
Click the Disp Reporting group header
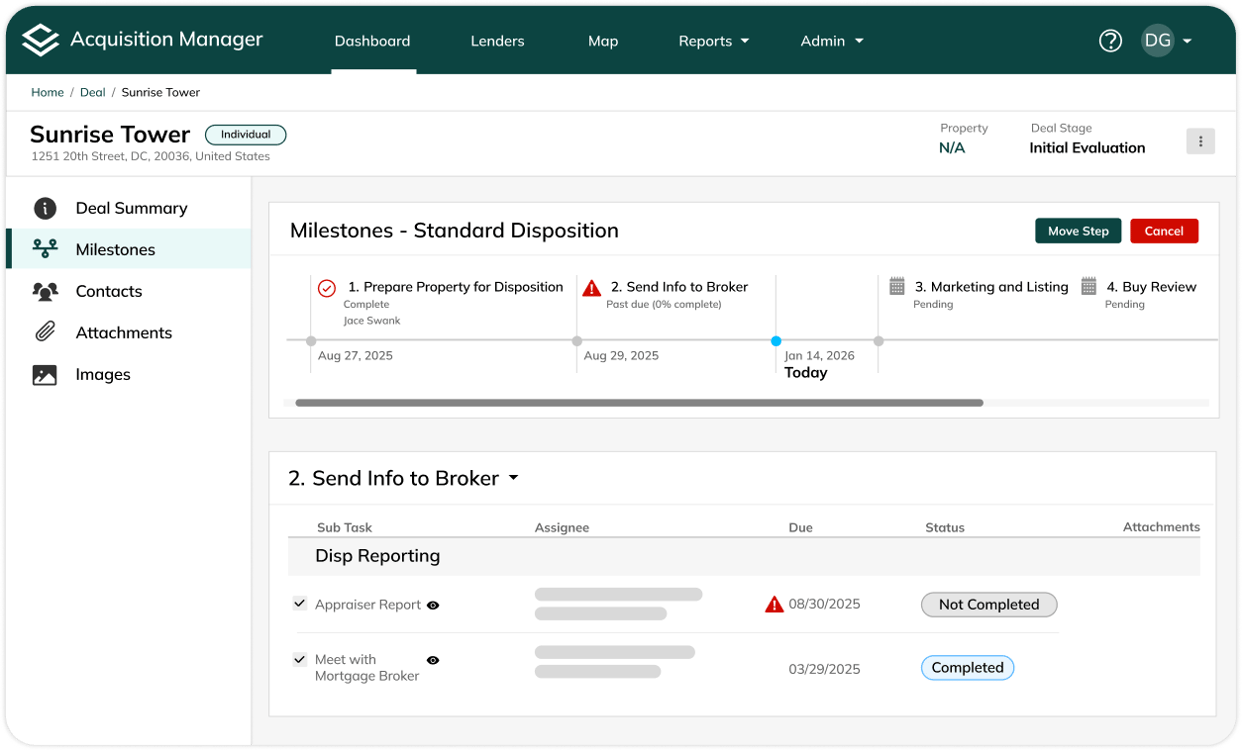coord(744,556)
